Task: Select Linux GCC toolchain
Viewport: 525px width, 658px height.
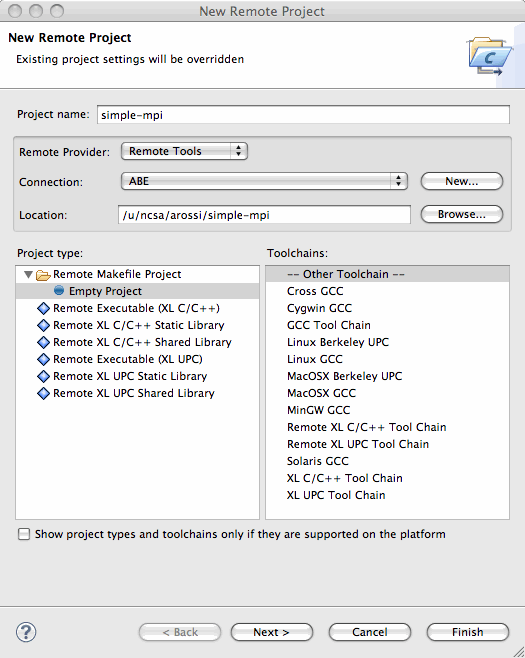Action: (x=315, y=359)
